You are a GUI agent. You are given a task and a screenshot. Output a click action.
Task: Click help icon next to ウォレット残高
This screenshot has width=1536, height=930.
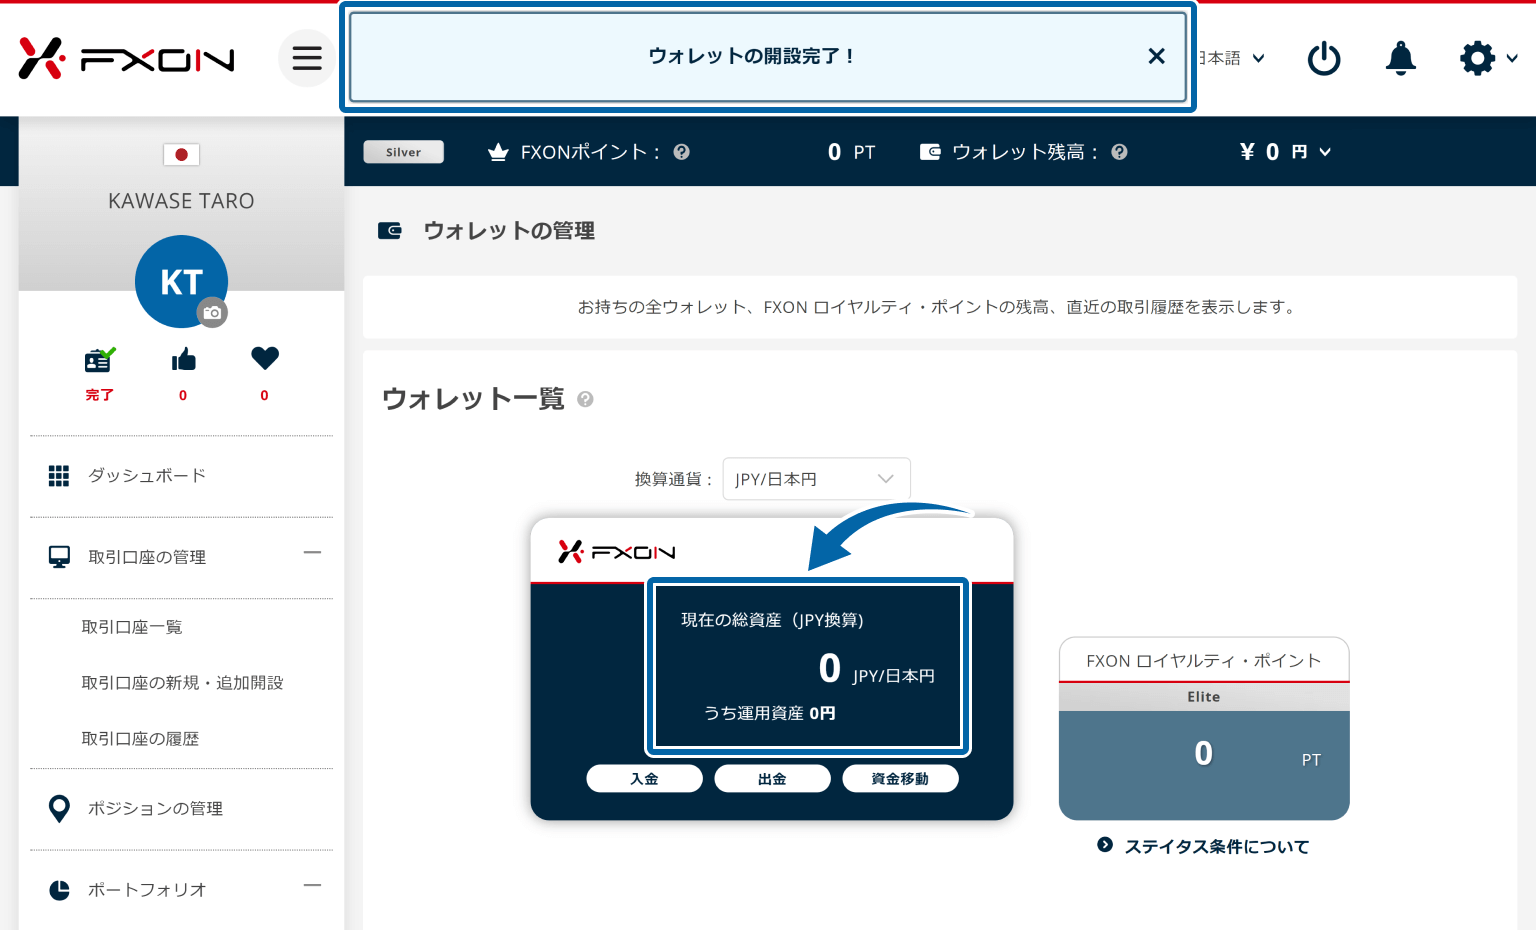point(1119,152)
